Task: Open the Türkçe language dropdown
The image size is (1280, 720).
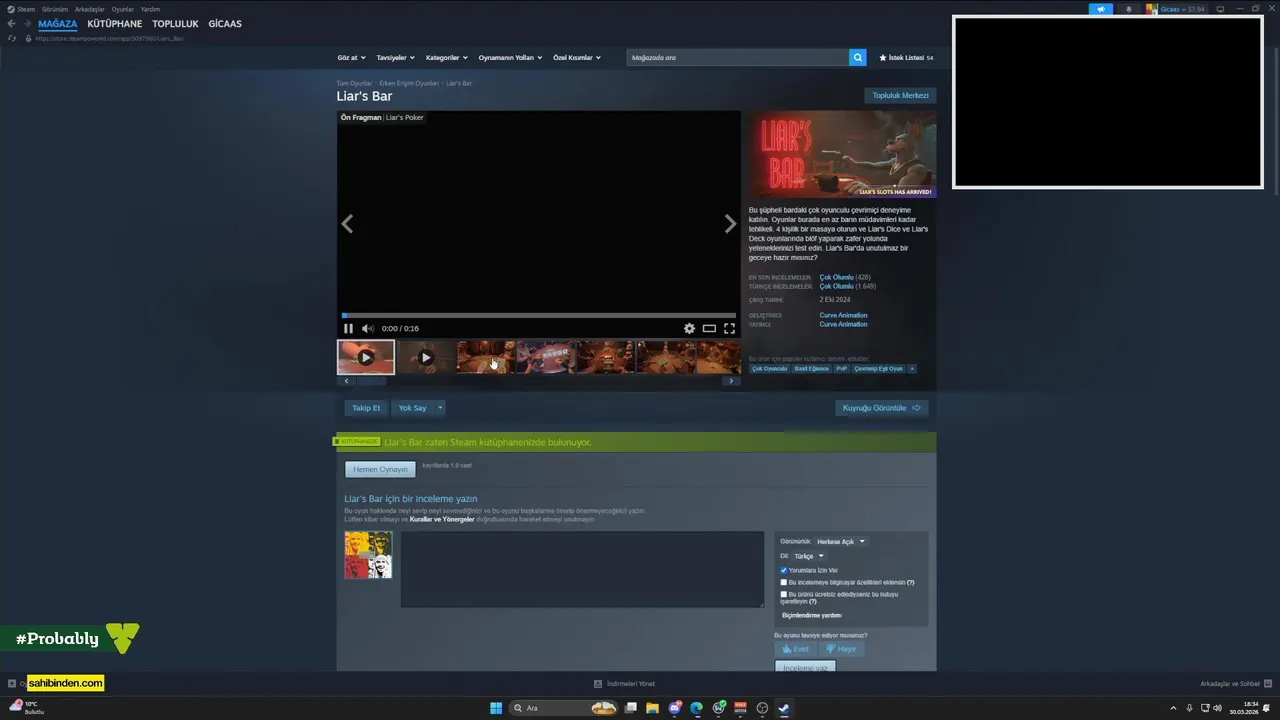Action: point(809,556)
